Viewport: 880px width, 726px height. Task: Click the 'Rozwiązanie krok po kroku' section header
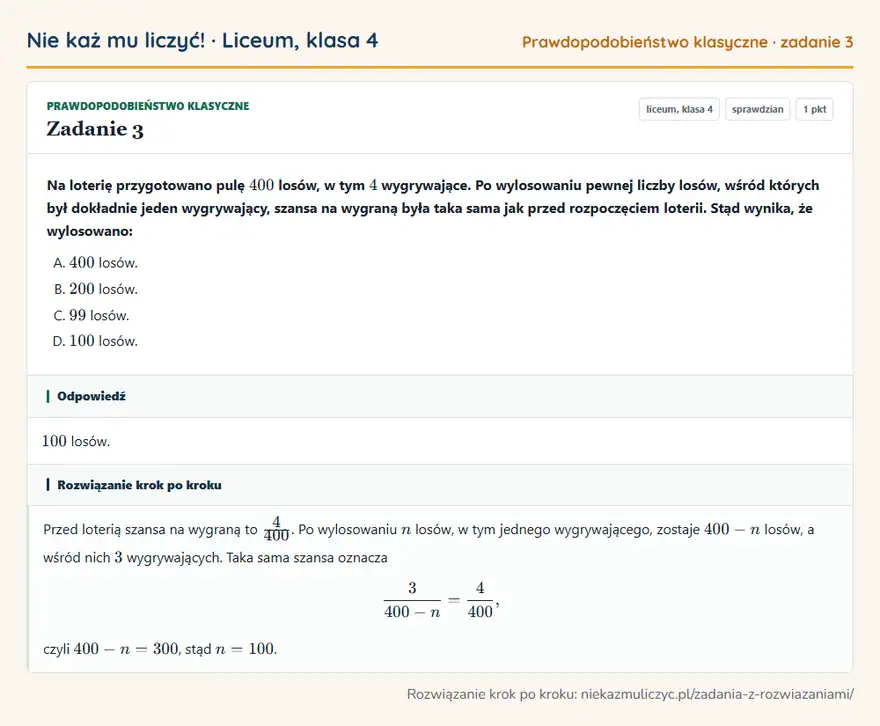click(x=440, y=485)
